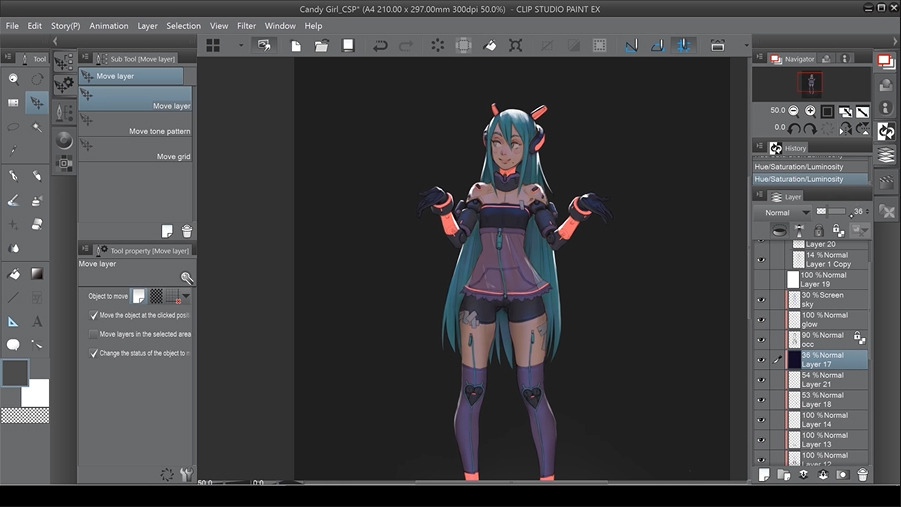
Task: Open the Animation menu
Action: click(108, 26)
